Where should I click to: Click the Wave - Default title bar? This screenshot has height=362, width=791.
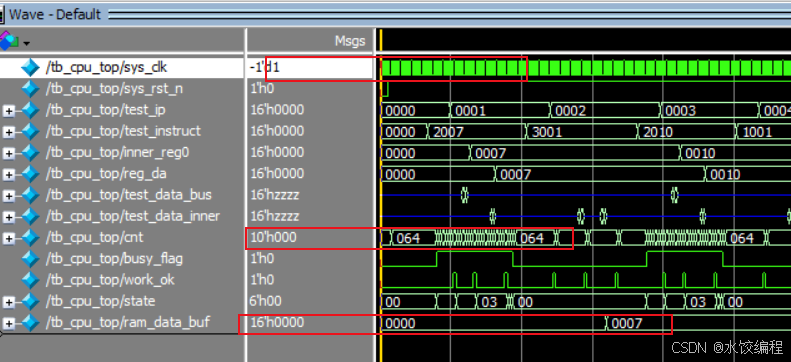tap(396, 14)
